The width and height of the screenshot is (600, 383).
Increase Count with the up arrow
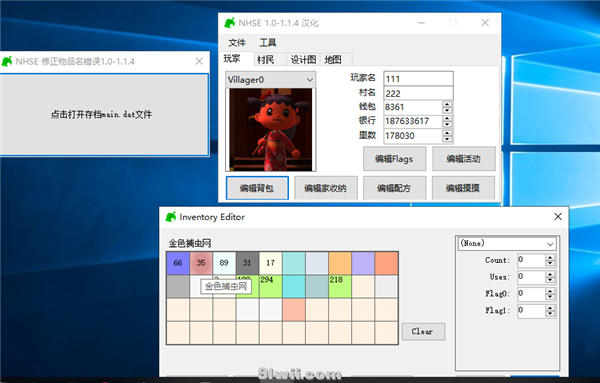tap(550, 258)
